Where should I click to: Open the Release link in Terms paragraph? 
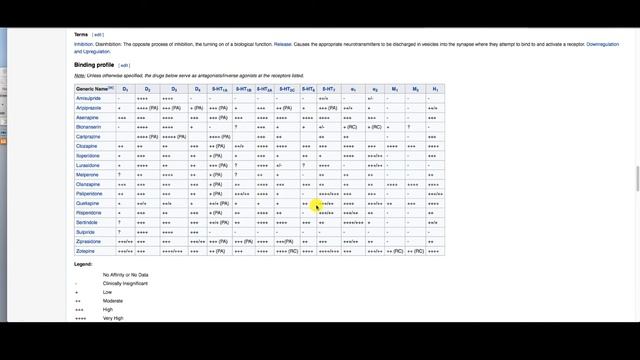[282, 44]
